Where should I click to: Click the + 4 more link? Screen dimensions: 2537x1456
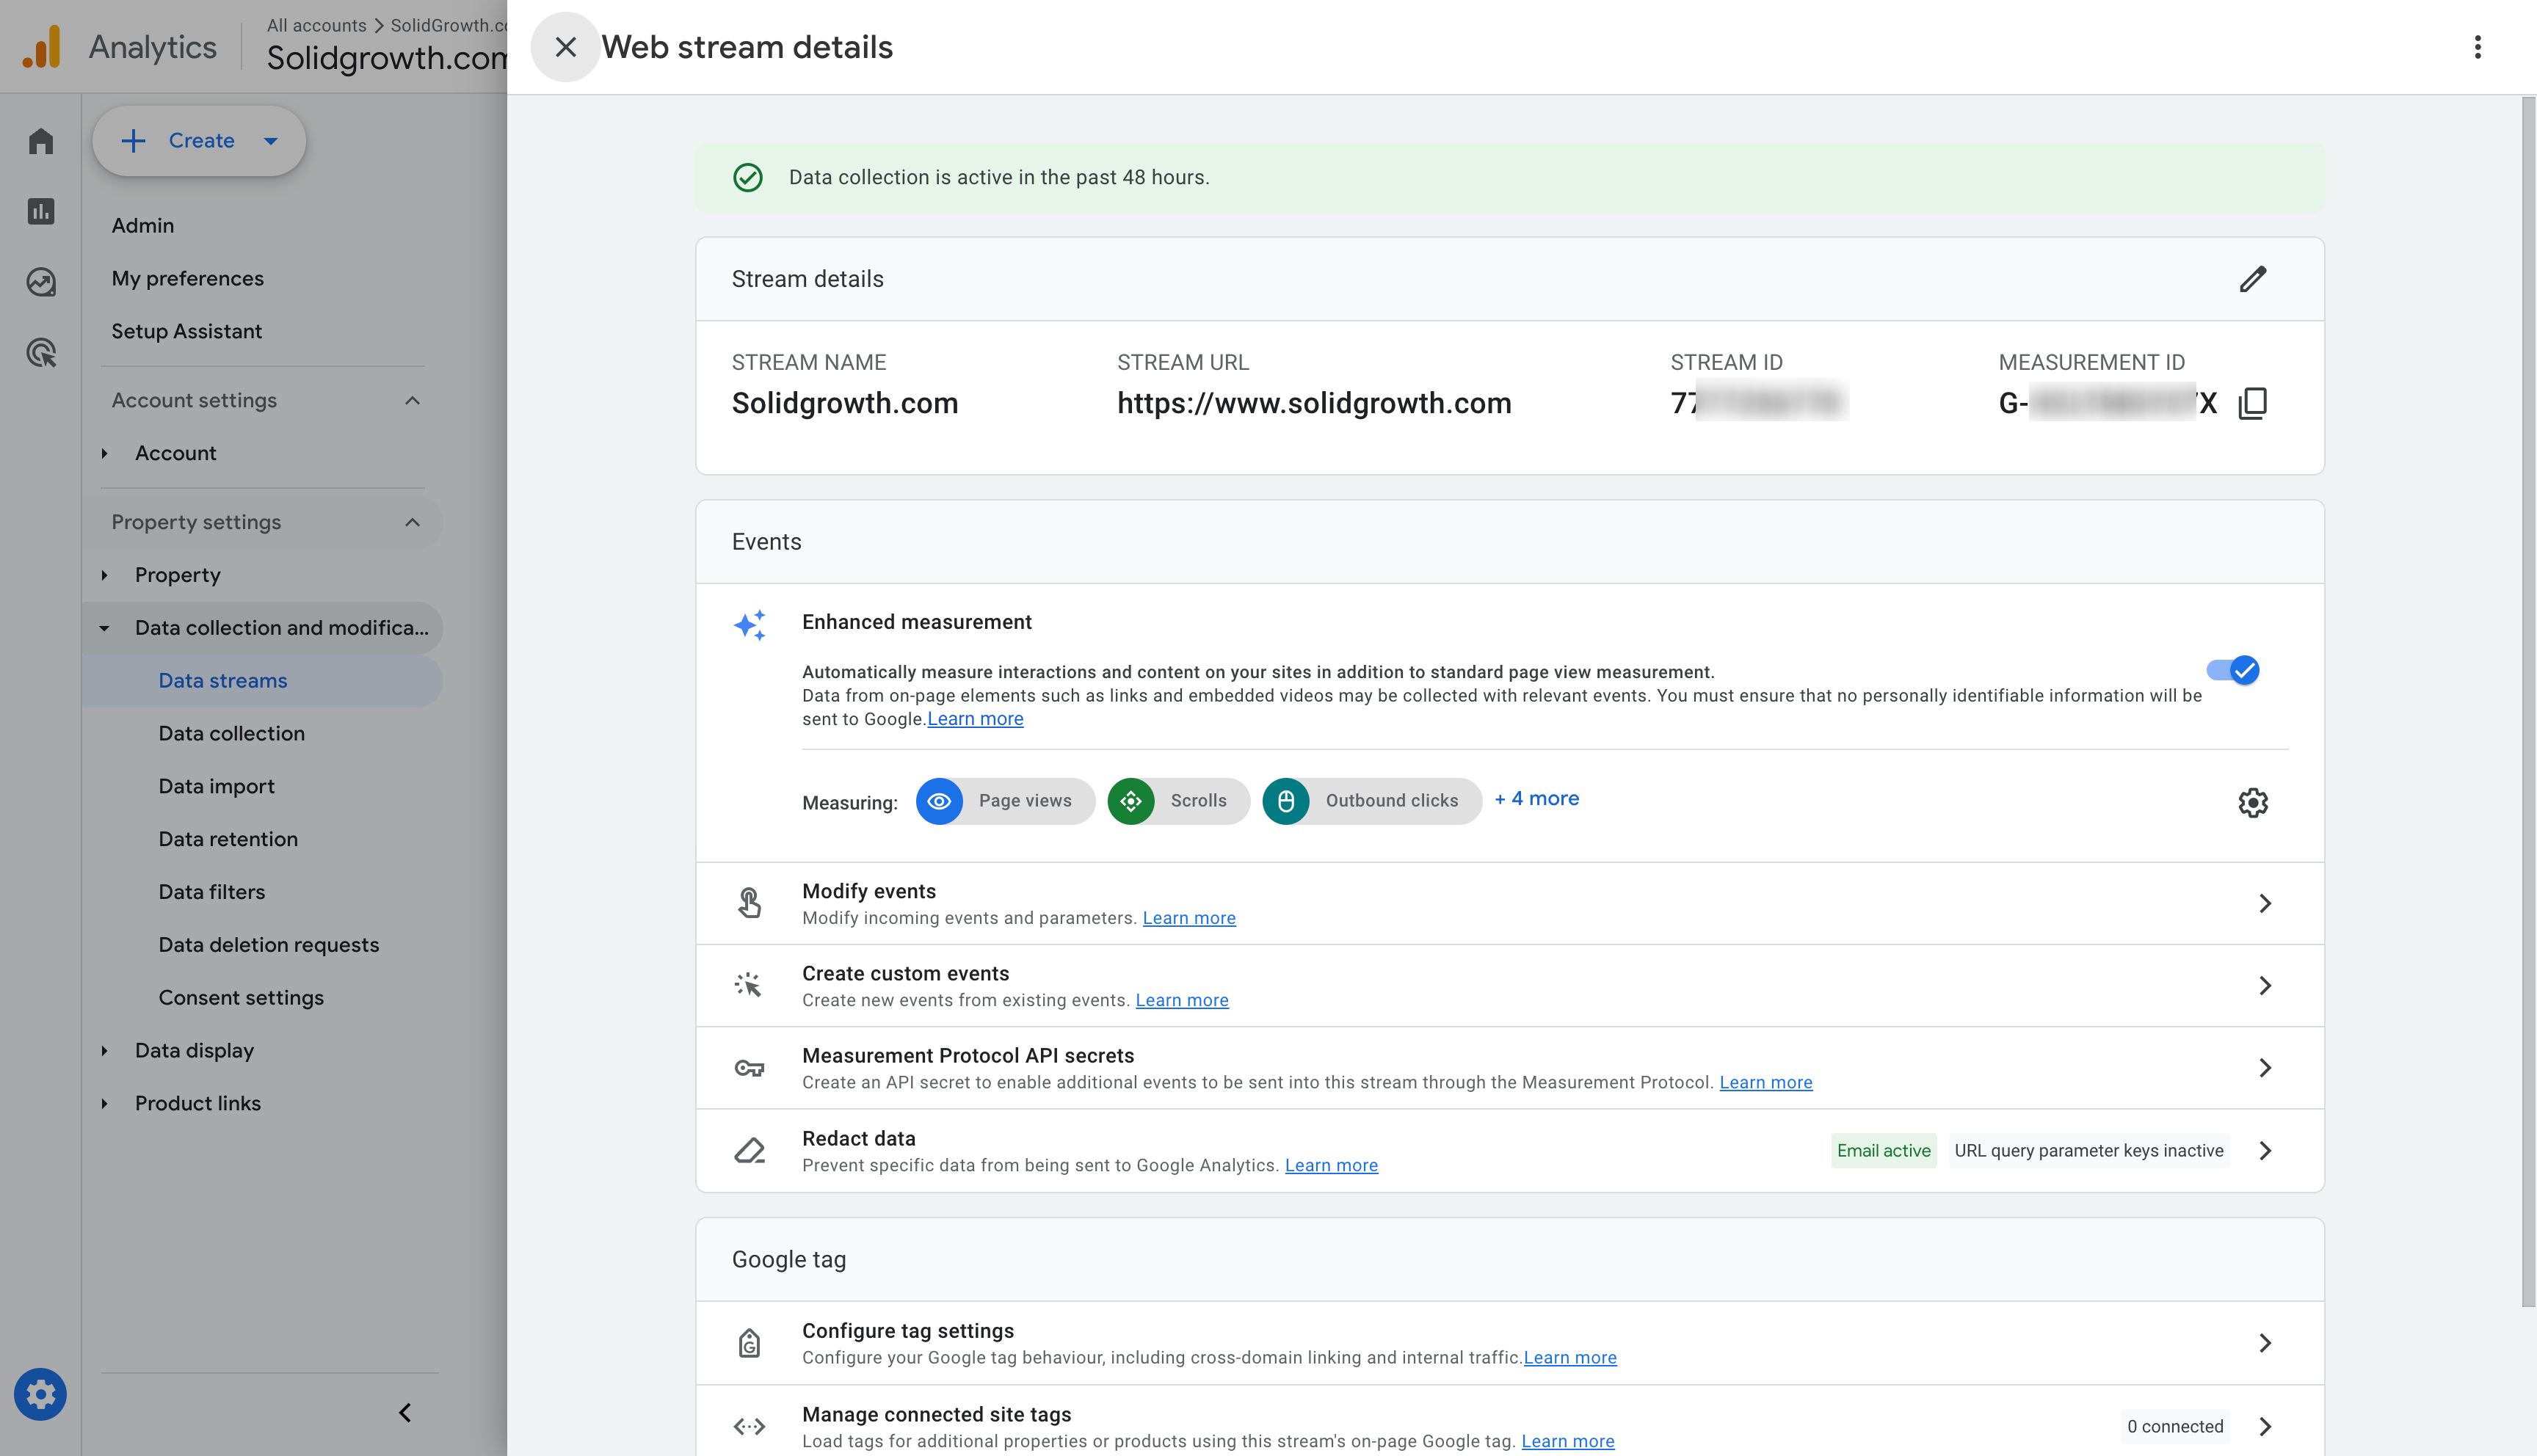(x=1536, y=798)
